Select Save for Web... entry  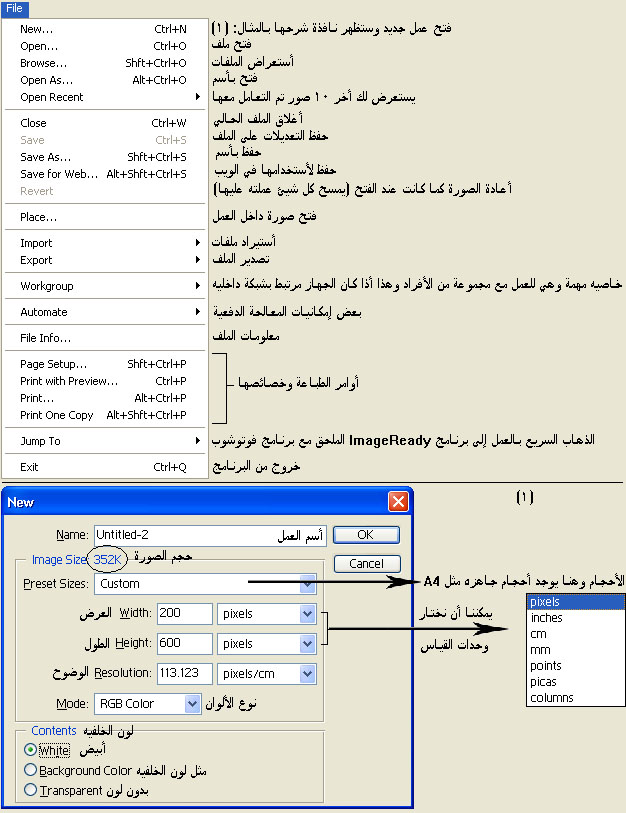pos(104,174)
